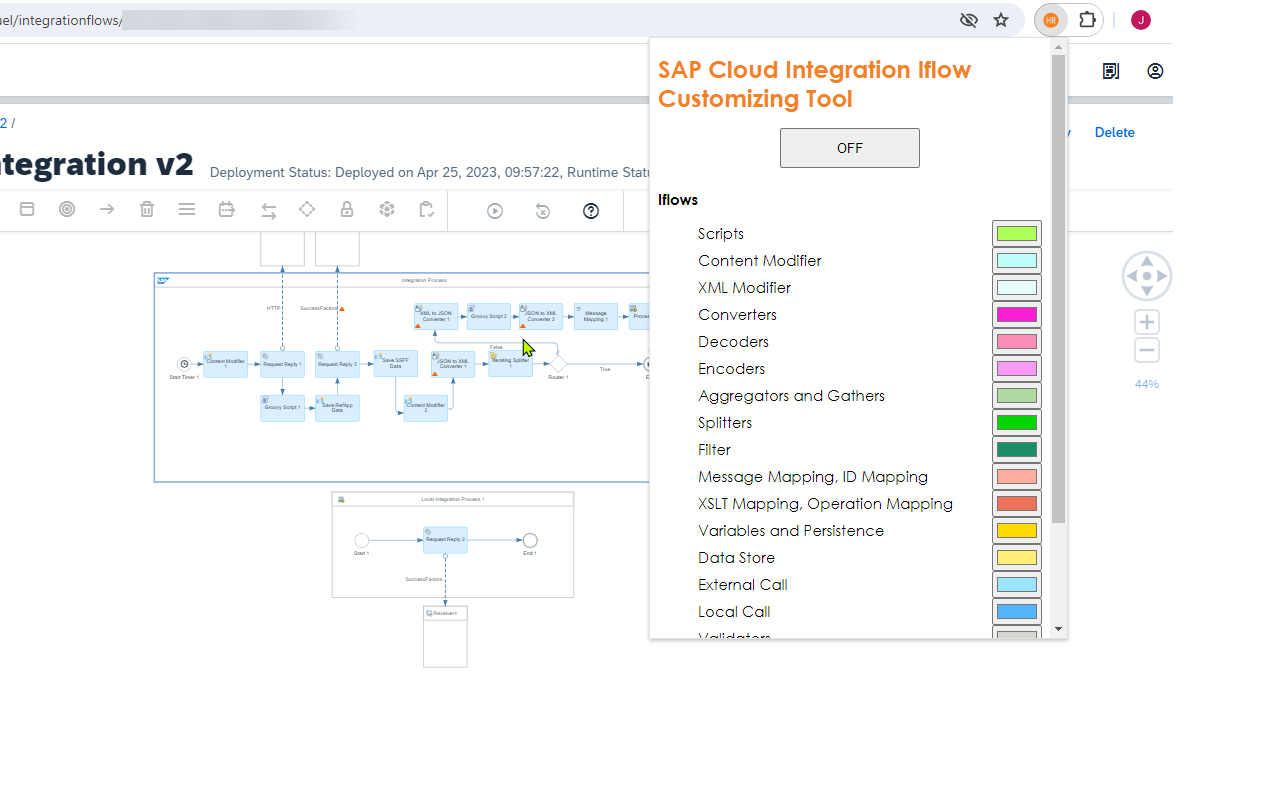Click the Delete link
Screen dimensions: 1280x800
pyautogui.click(x=1114, y=132)
